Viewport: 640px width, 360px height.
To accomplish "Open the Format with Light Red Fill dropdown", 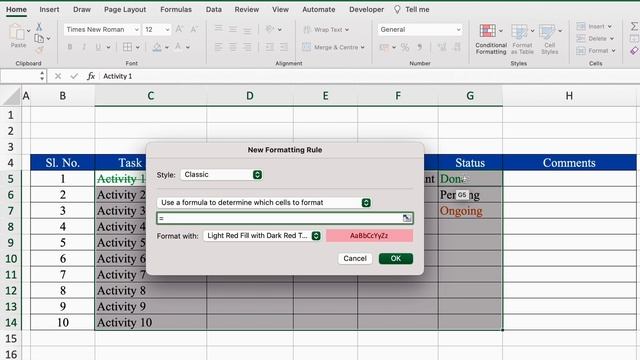I will click(x=262, y=236).
